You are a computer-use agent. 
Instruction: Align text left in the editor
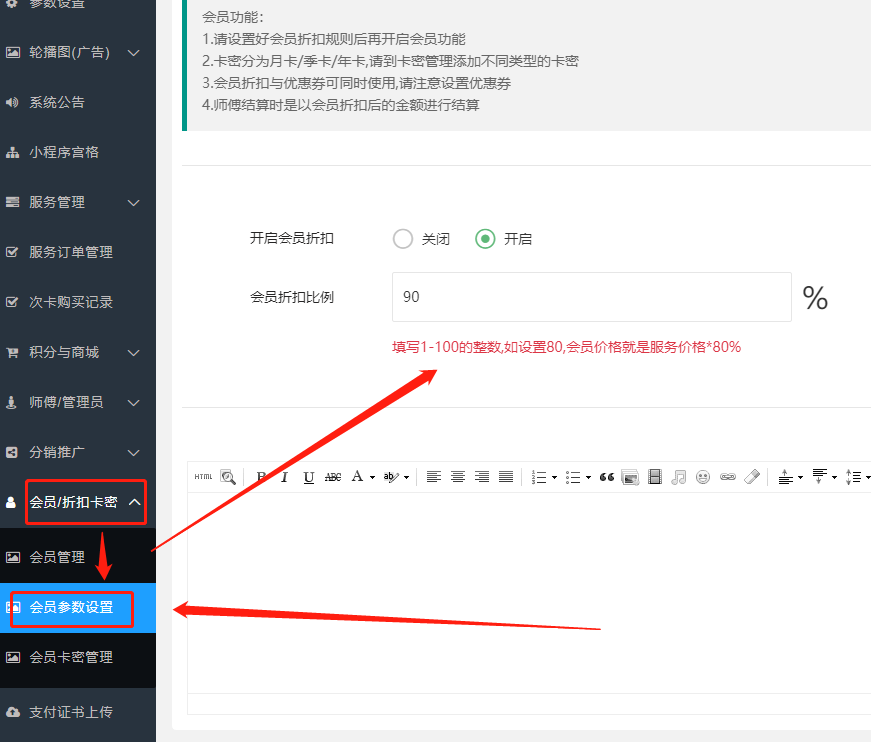pyautogui.click(x=434, y=477)
